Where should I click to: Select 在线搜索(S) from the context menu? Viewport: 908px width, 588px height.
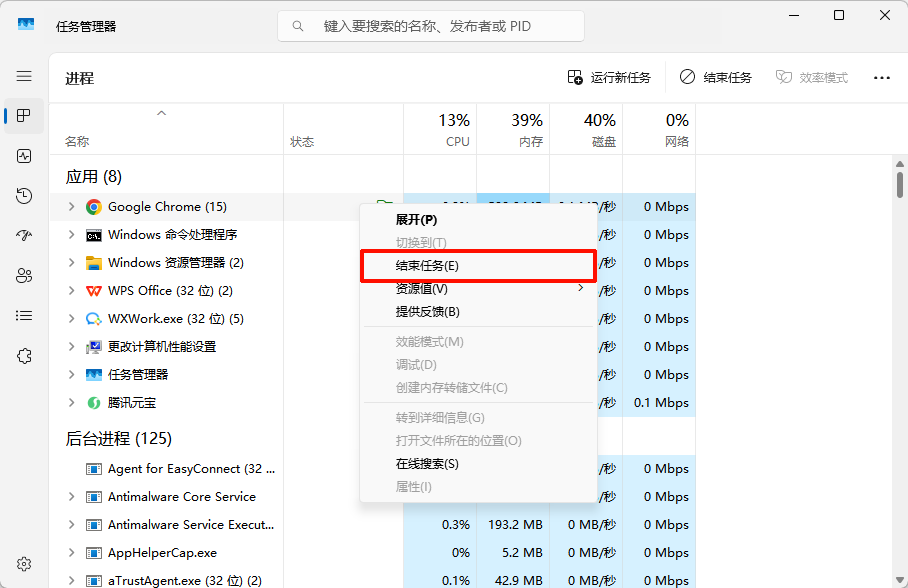(x=427, y=464)
